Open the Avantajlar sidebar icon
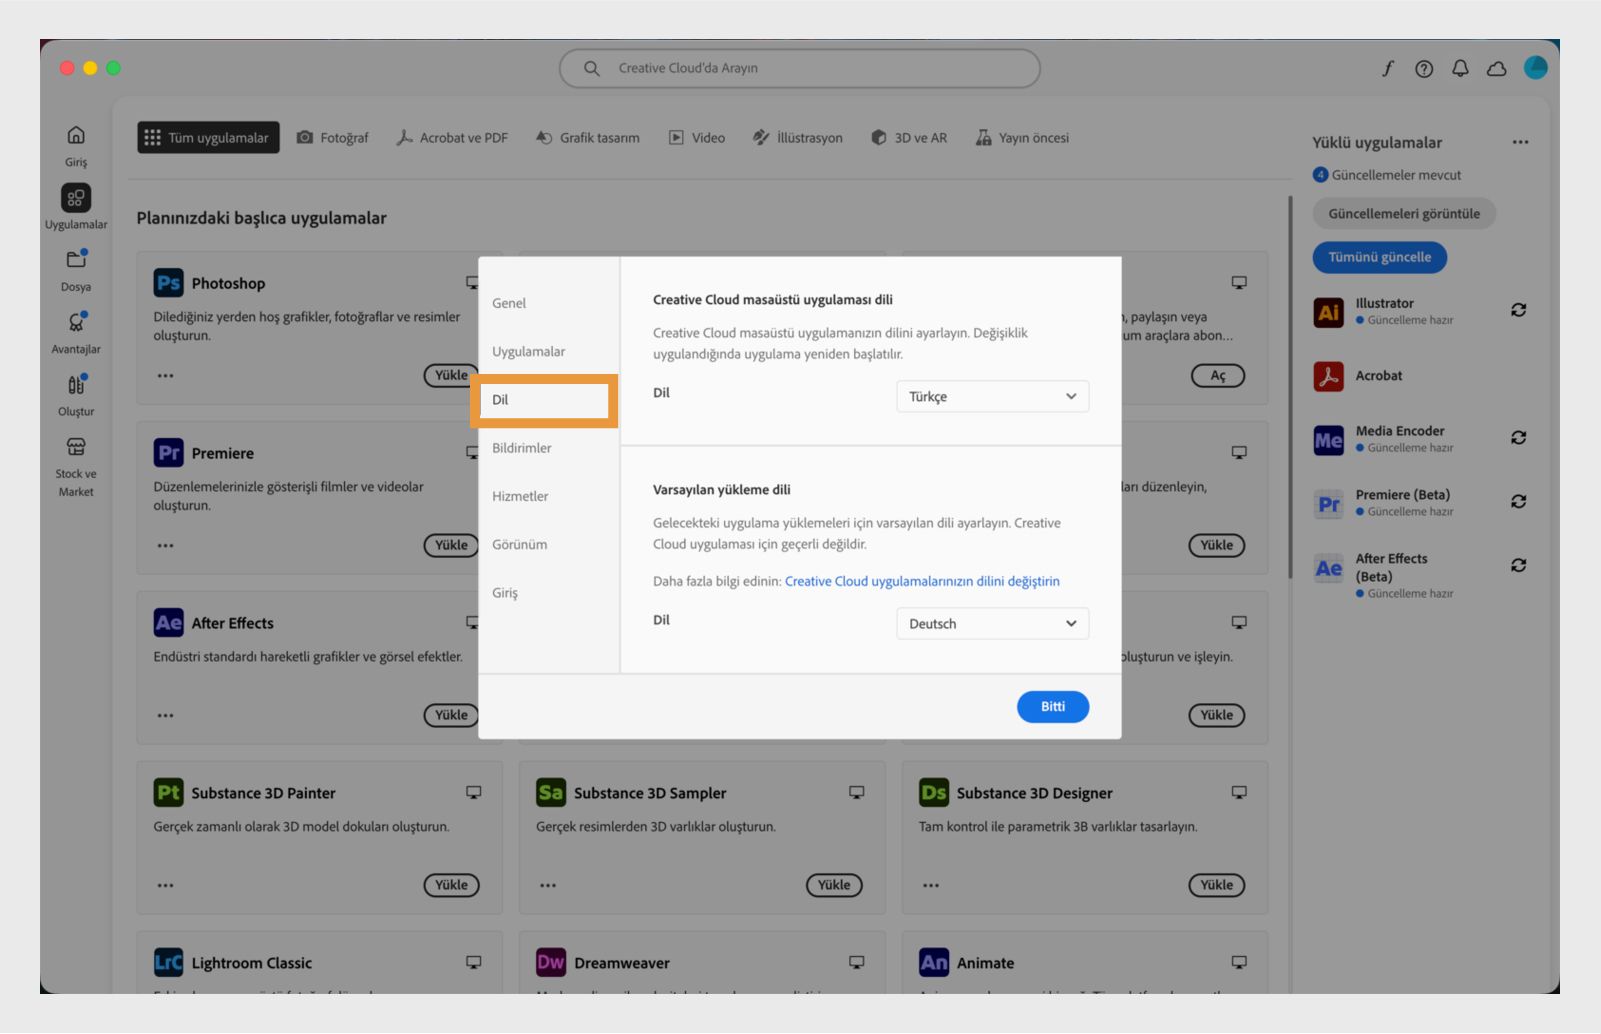 point(76,322)
